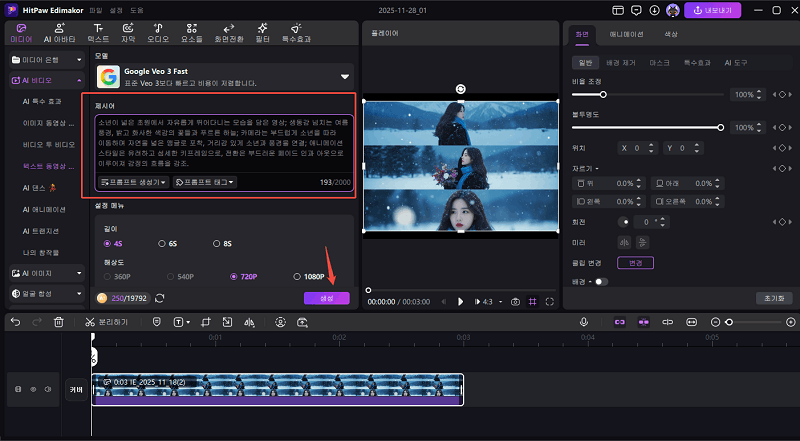
Task: Open the 특수효과 panel
Action: 296,33
